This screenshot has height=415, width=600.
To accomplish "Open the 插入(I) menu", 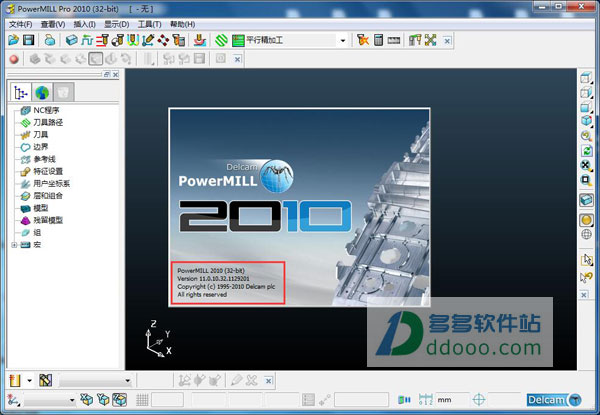I will coord(84,24).
